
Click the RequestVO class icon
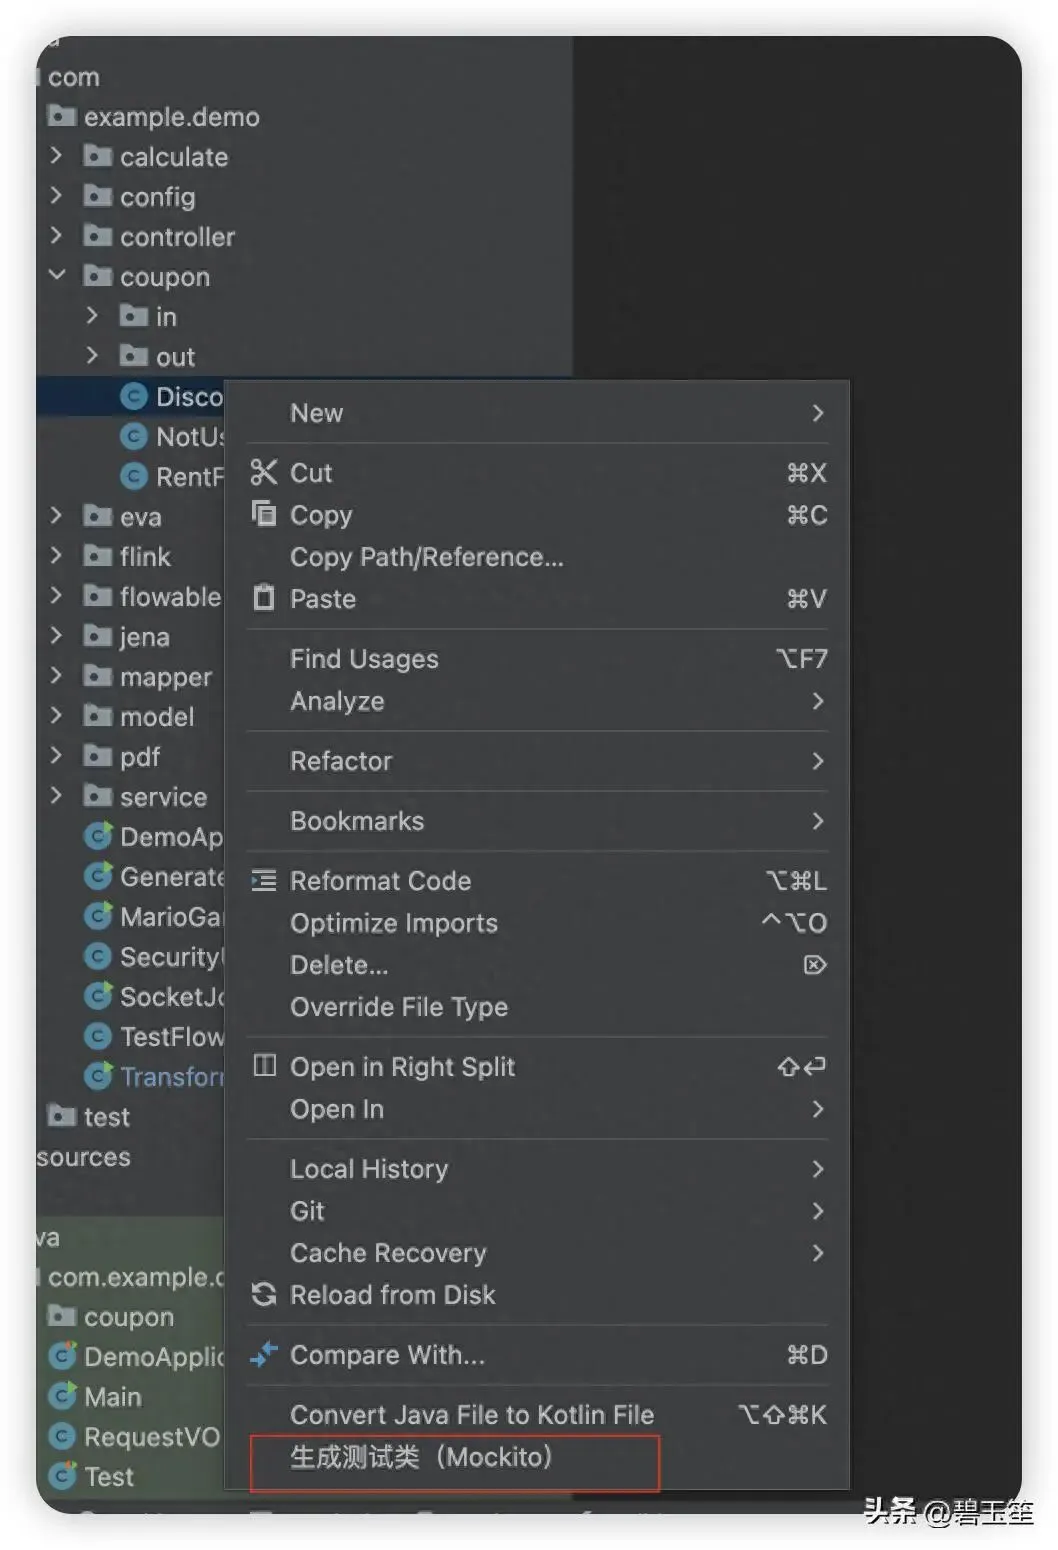click(63, 1436)
